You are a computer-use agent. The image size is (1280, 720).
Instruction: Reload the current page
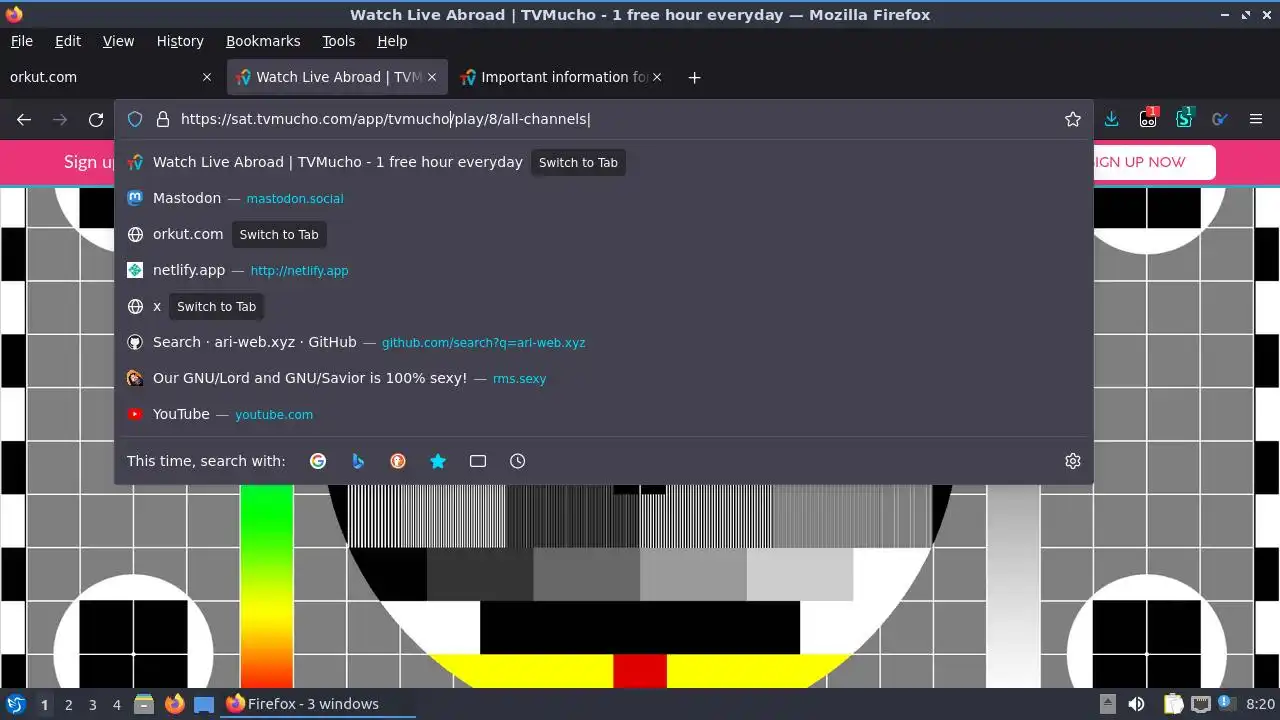96,119
